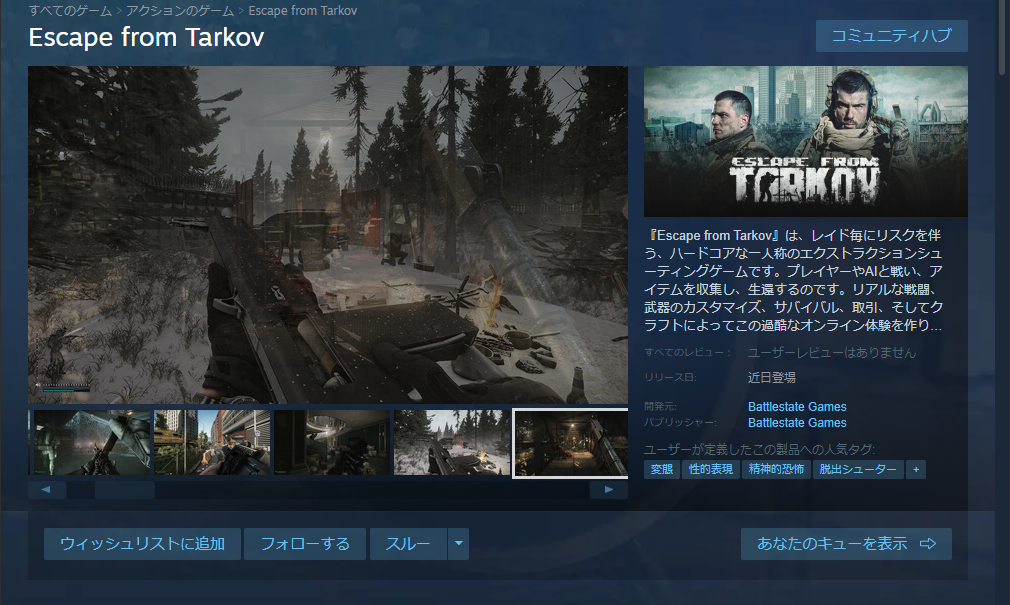Screen dimensions: 1010x605
Task: Open the アクションのゲーム breadcrumb link
Action: 180,10
